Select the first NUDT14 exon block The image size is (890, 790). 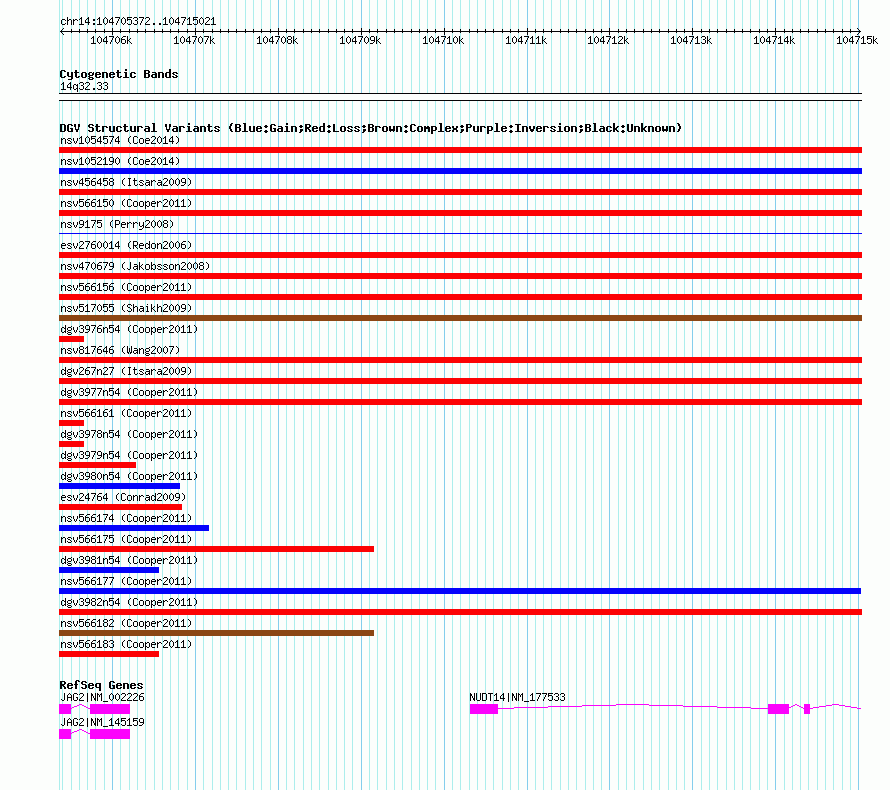[x=484, y=709]
